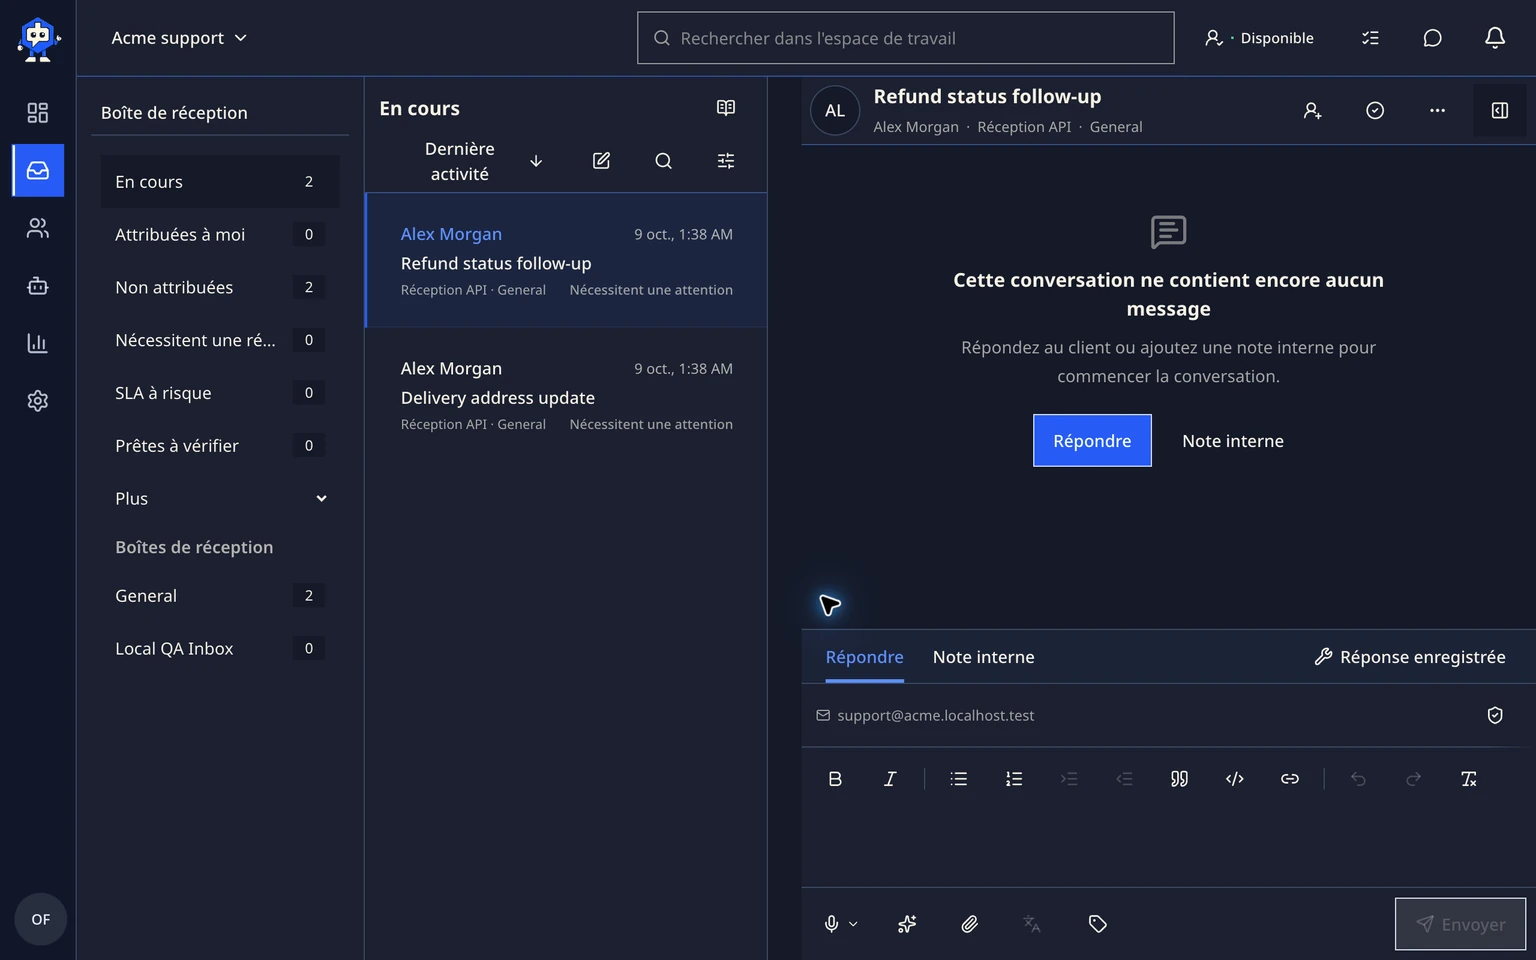Open the knowledge base book icon
Screen dimensions: 1536x960
[726, 108]
